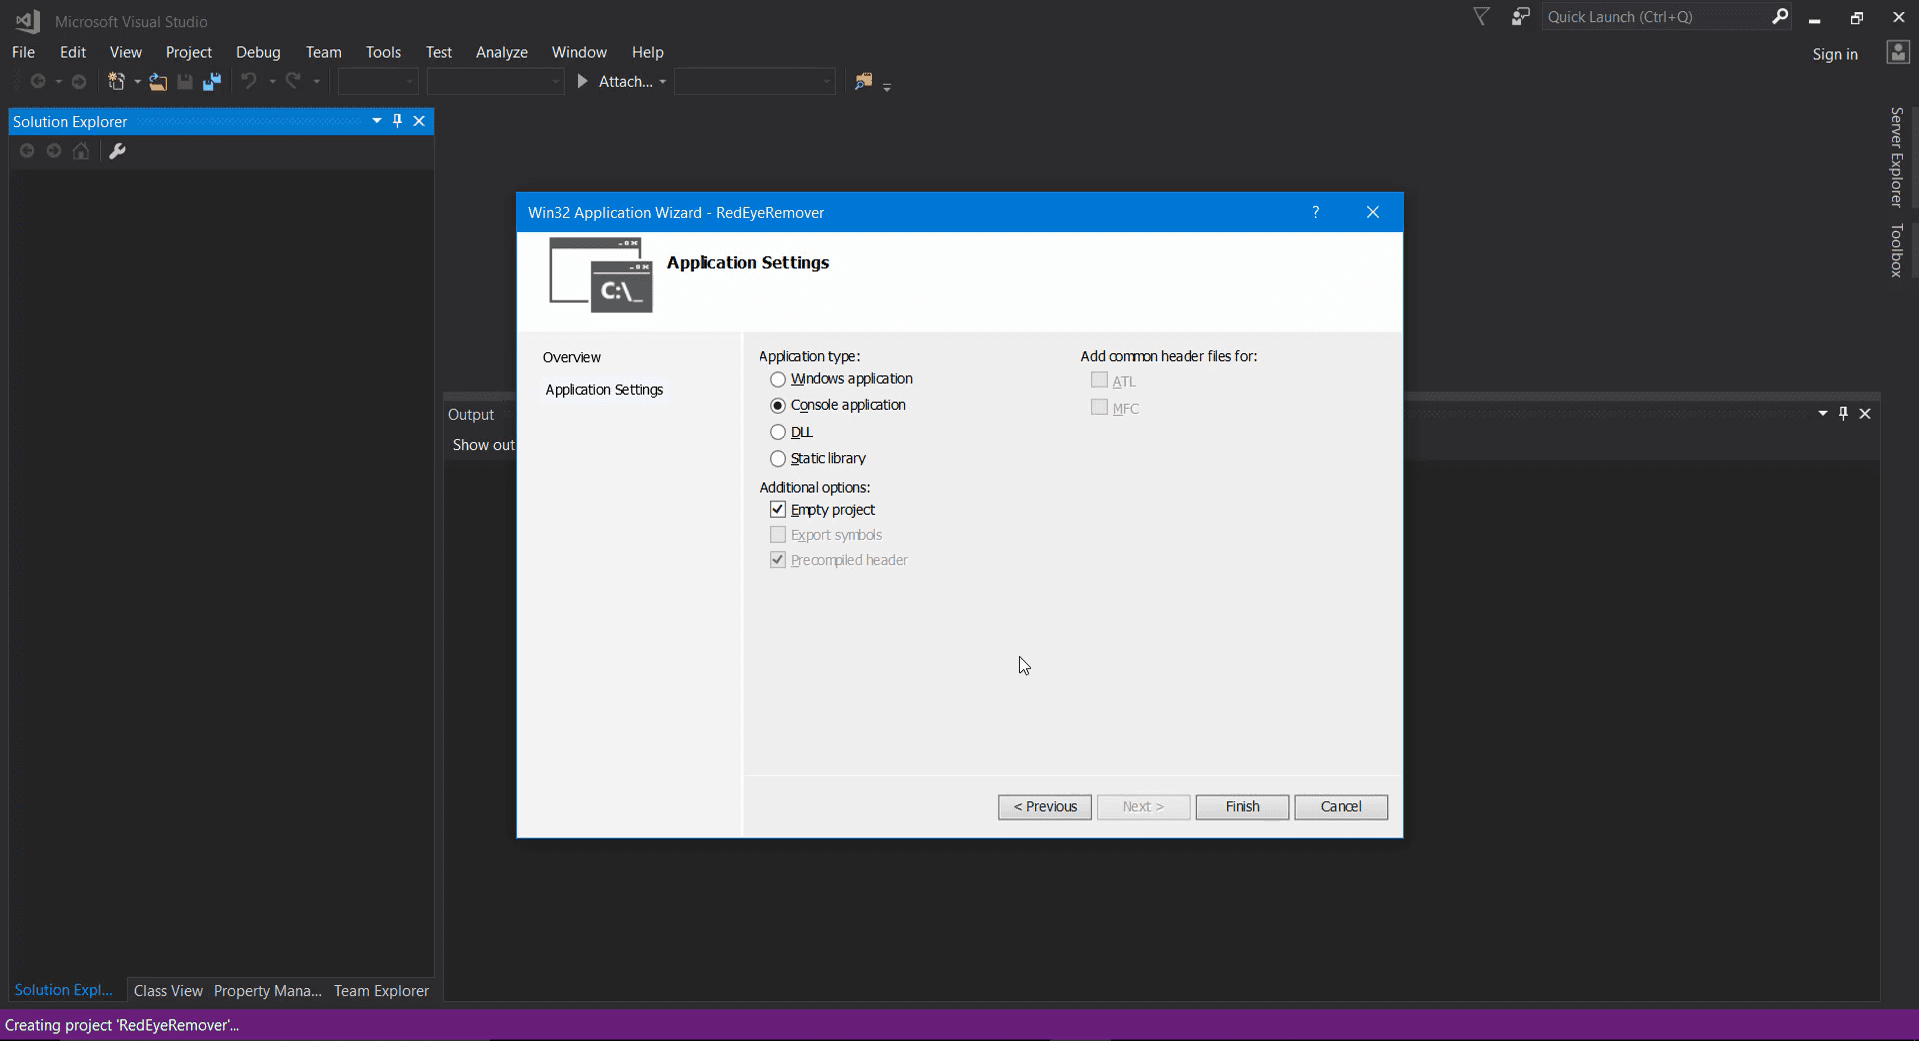Click the Navigate Forward toolbar icon

pyautogui.click(x=79, y=82)
